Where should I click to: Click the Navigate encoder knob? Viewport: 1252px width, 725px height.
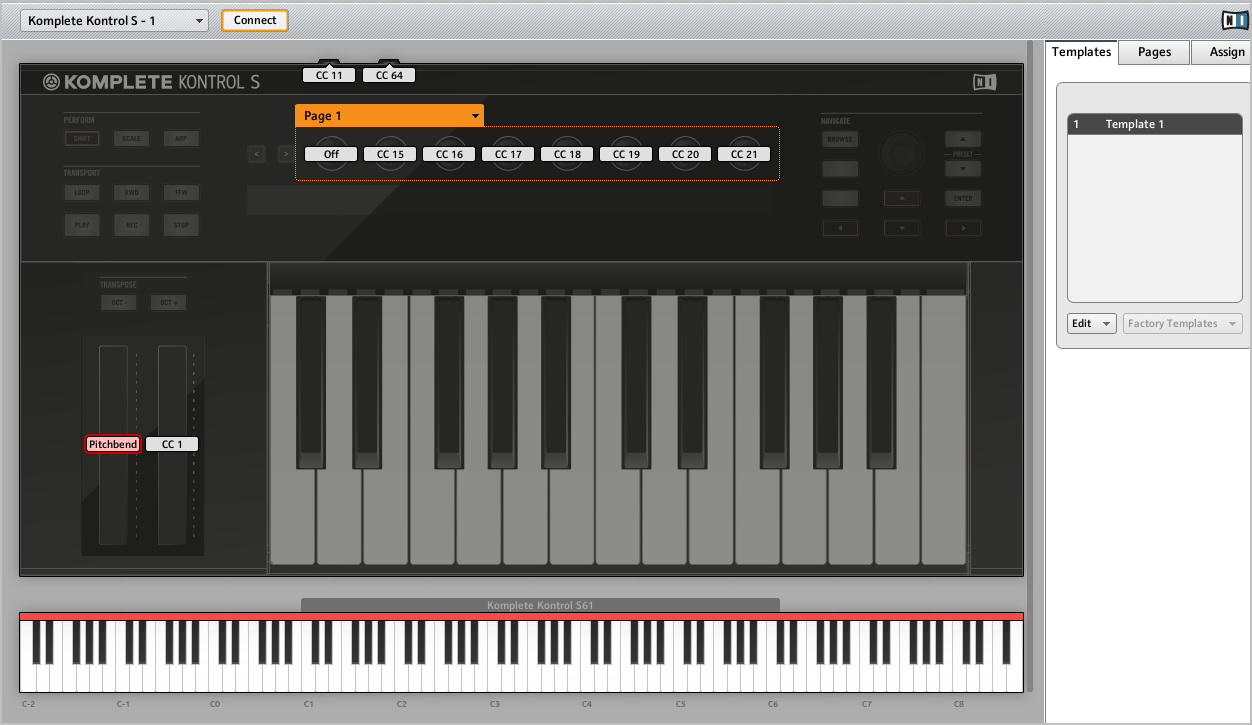click(901, 153)
